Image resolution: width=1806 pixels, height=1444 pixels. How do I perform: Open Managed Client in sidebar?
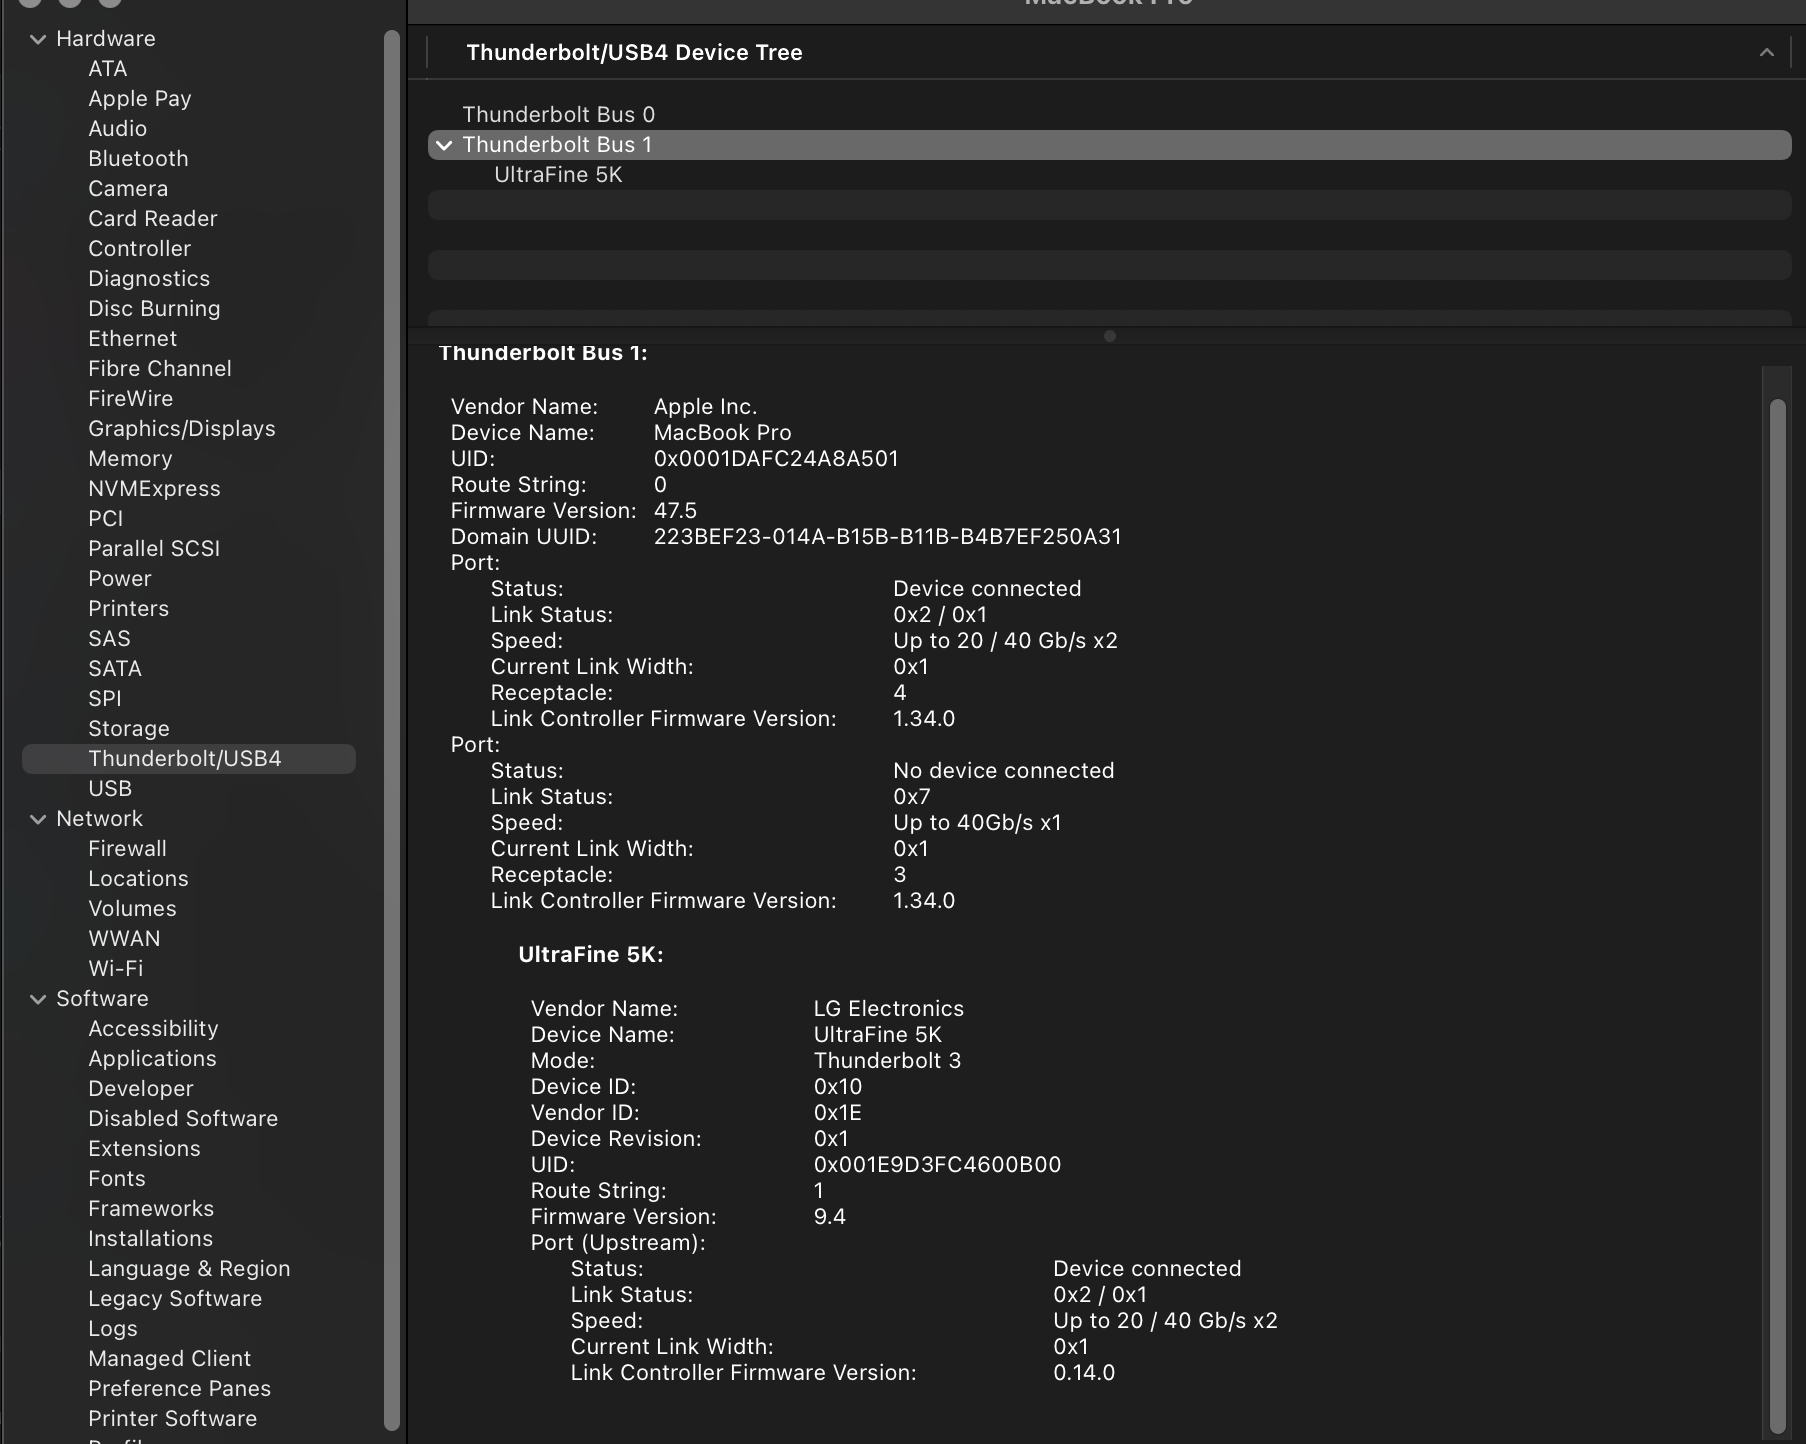169,1359
